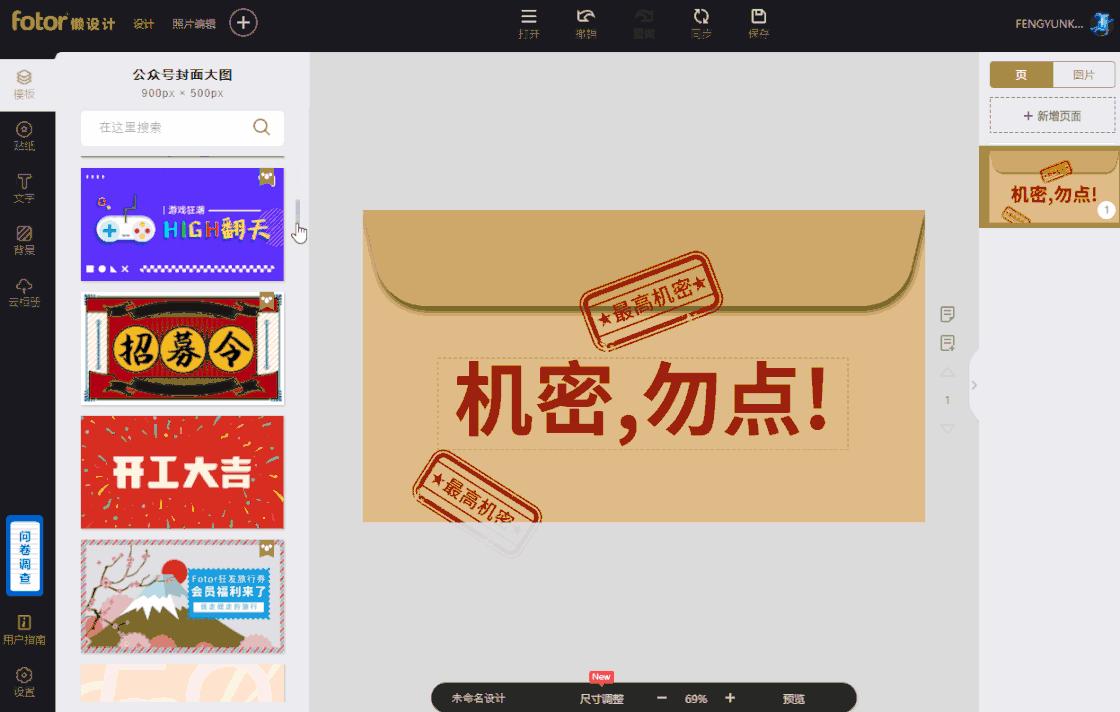Move page down with down arrow
1120x712 pixels.
(x=947, y=428)
